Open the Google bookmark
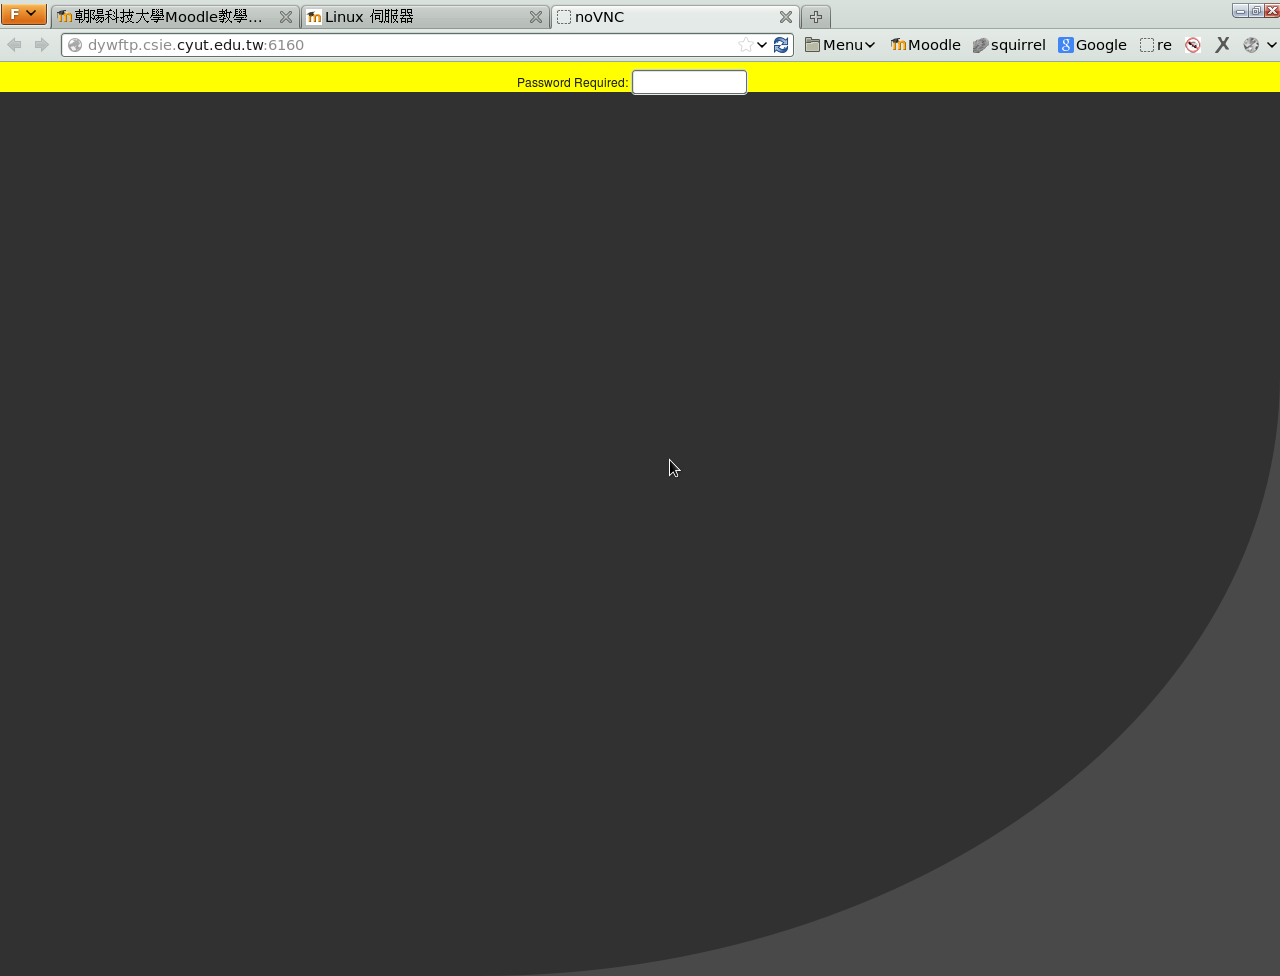The width and height of the screenshot is (1280, 976). click(x=1092, y=45)
